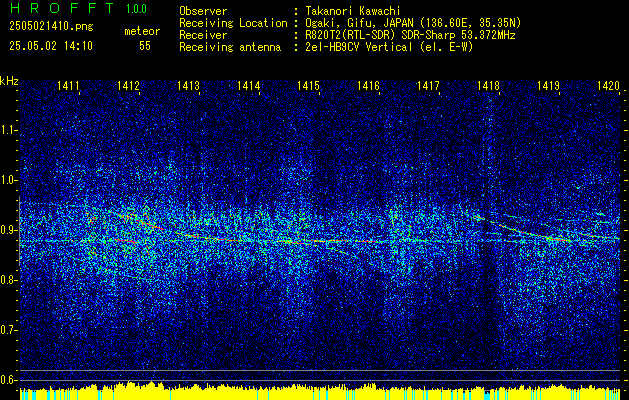Click the R820T2(RTL-SDR) SDR-Sharp 53.372MHz text
The height and width of the screenshot is (400, 629).
[410, 35]
